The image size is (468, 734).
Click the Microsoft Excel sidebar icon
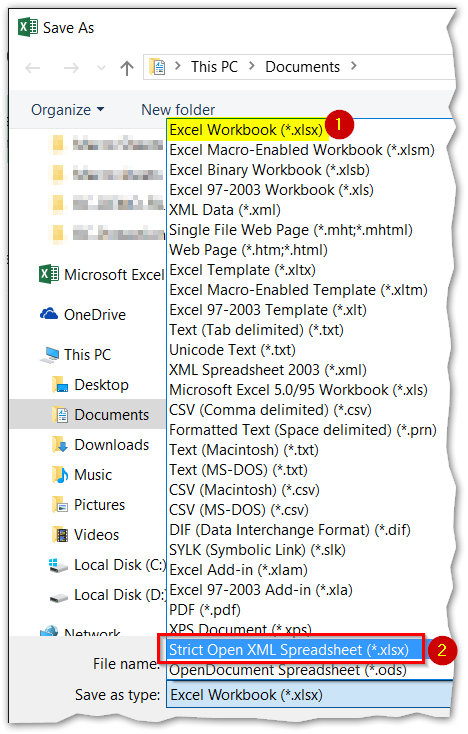click(x=49, y=274)
